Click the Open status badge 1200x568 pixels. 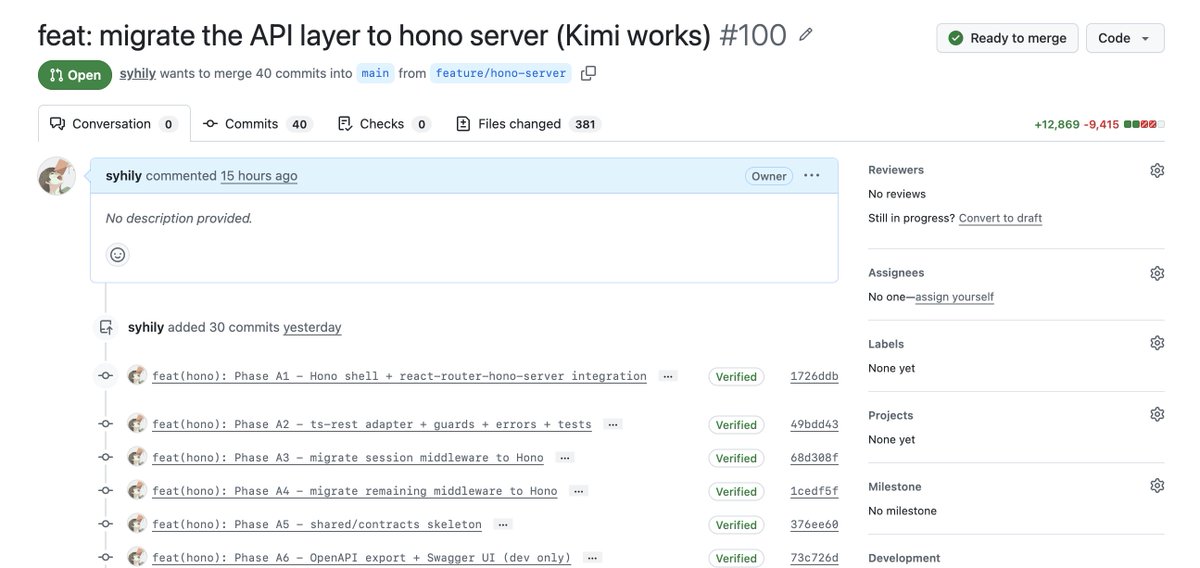pyautogui.click(x=75, y=75)
